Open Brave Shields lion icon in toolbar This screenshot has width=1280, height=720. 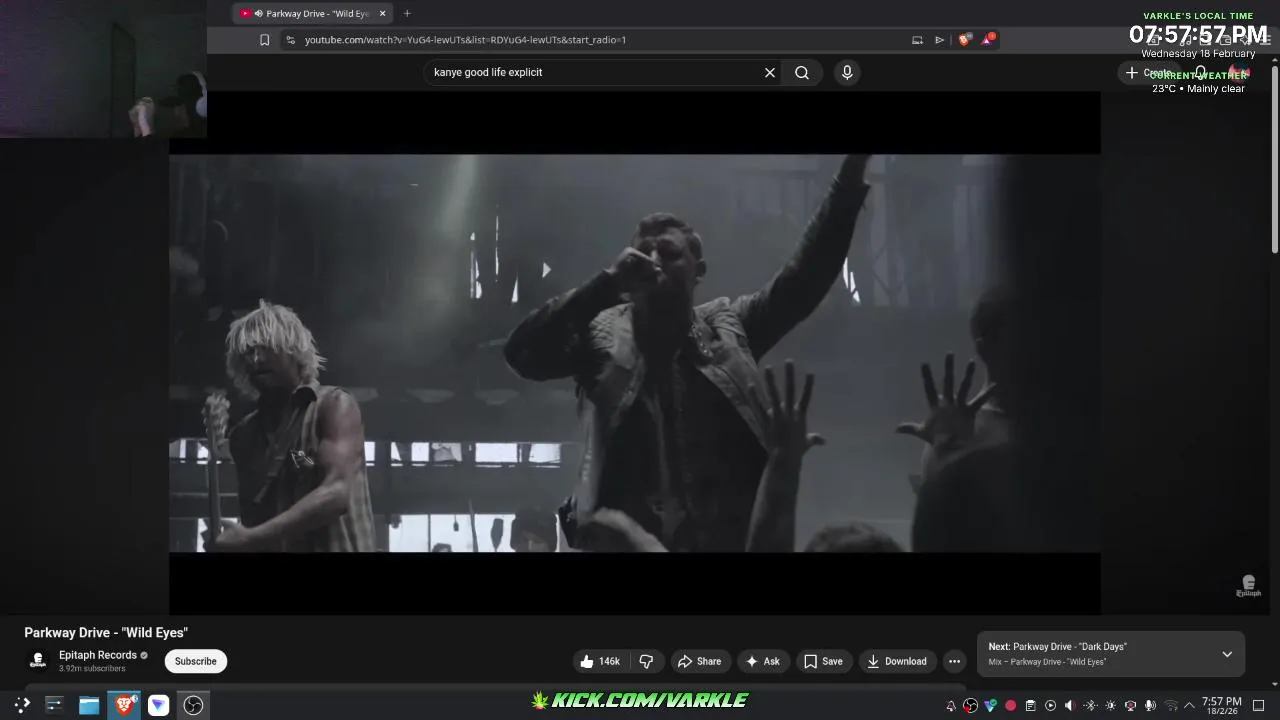pyautogui.click(x=964, y=40)
